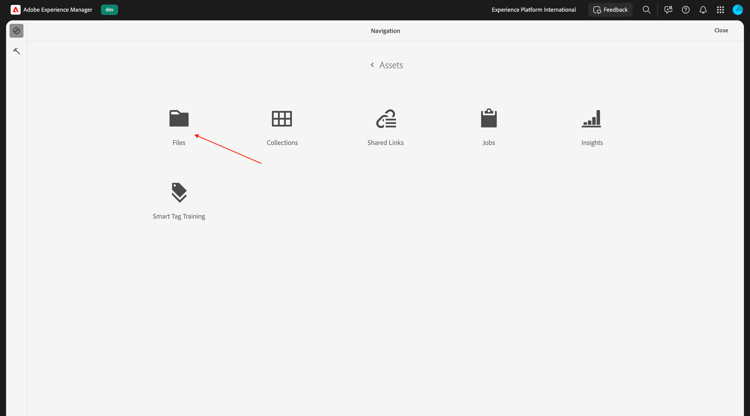Click the Shared Links label text
Screen dimensions: 750x416
pyautogui.click(x=386, y=142)
